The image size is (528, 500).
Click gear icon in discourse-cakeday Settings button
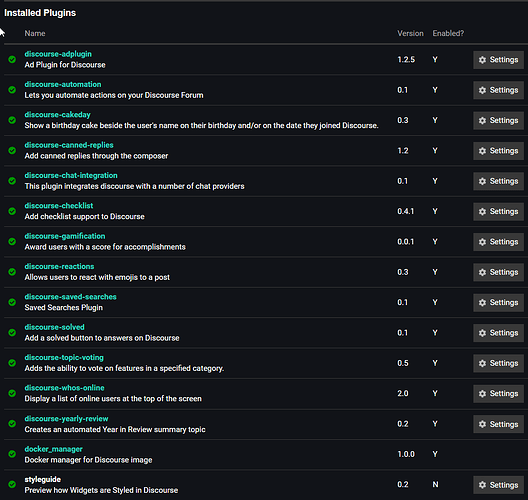(x=482, y=121)
